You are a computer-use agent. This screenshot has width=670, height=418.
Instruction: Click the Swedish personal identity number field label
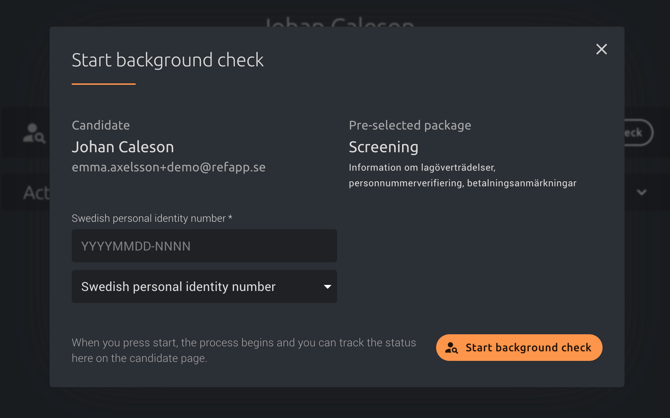coord(151,218)
